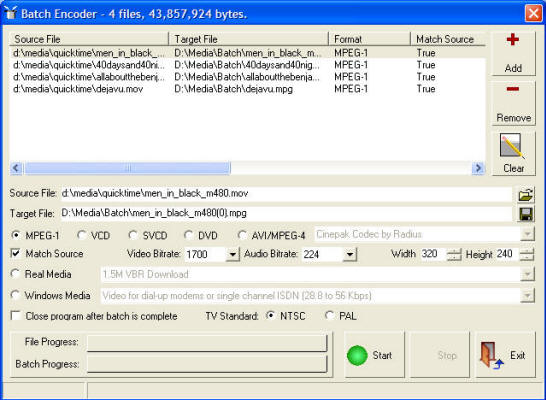
Task: Select the DVD format radio button
Action: (x=188, y=235)
